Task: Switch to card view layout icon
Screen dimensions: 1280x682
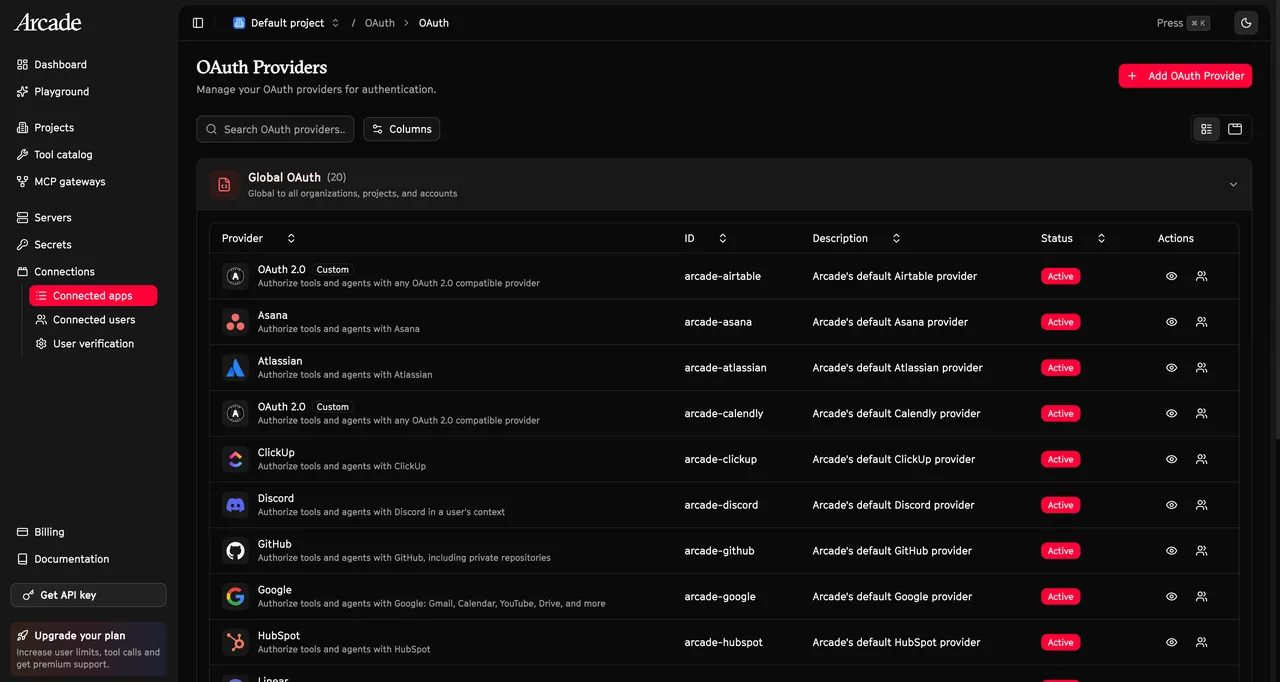Action: 1235,129
